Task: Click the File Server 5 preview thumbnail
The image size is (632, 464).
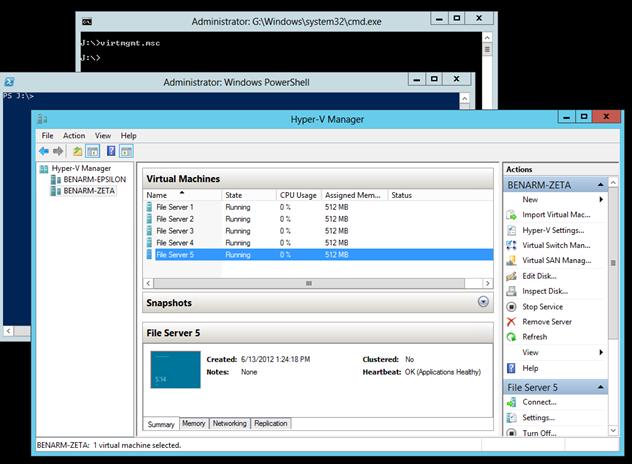Action: 175,370
